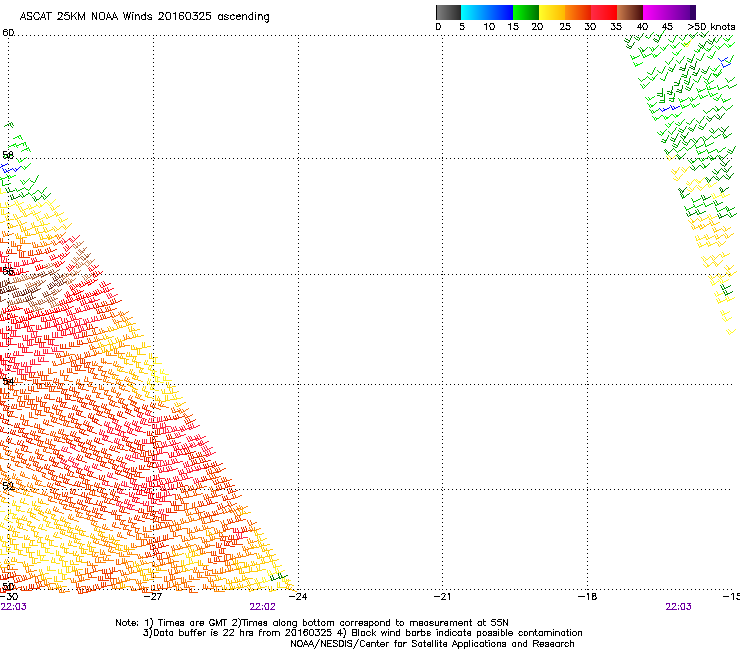Select the blue 10-15 knots legend segment

click(500, 12)
